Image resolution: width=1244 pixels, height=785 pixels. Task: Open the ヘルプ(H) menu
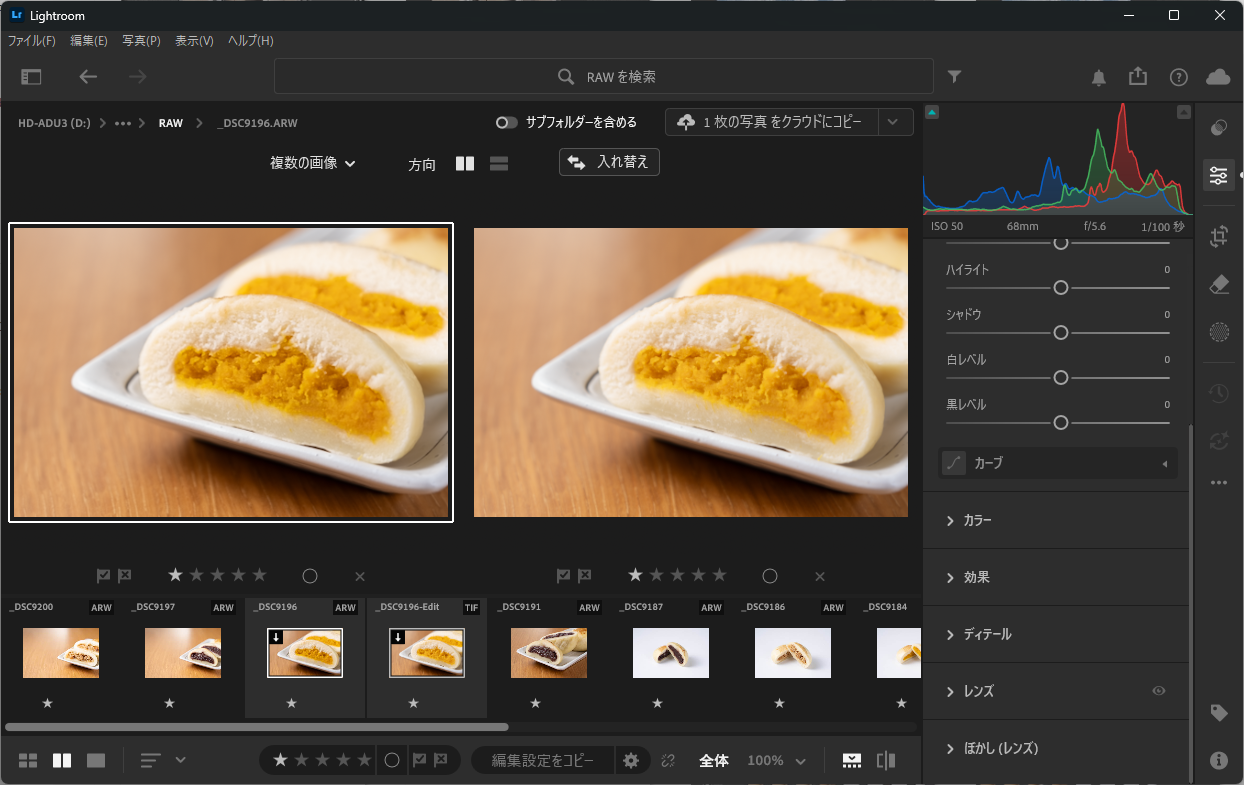(250, 41)
